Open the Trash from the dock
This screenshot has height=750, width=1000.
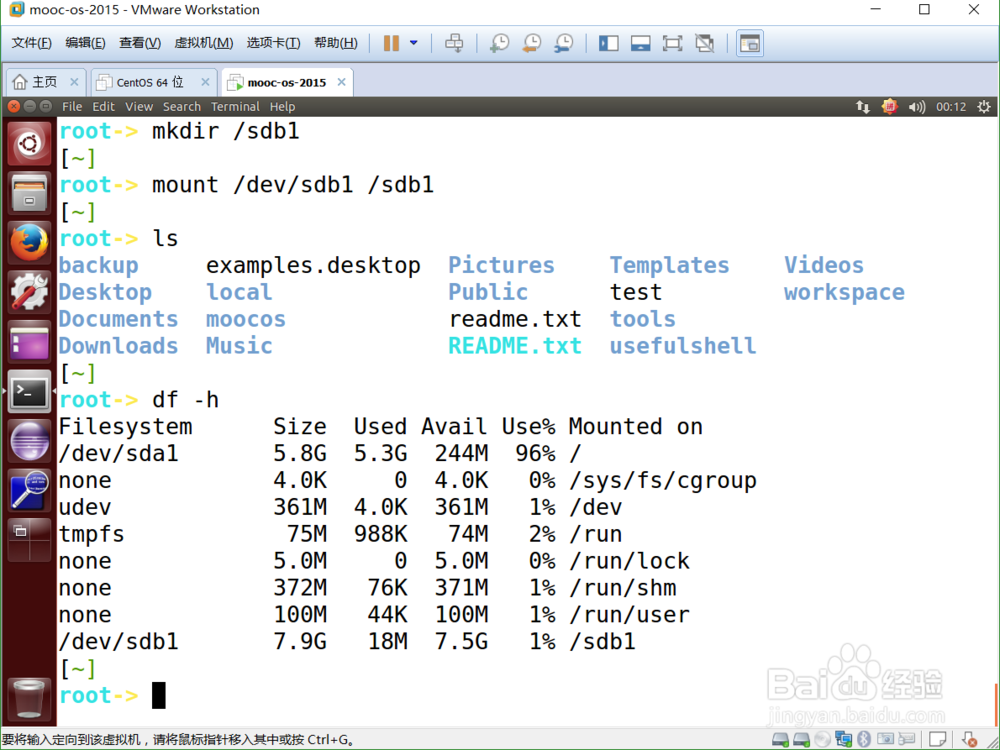click(x=29, y=698)
